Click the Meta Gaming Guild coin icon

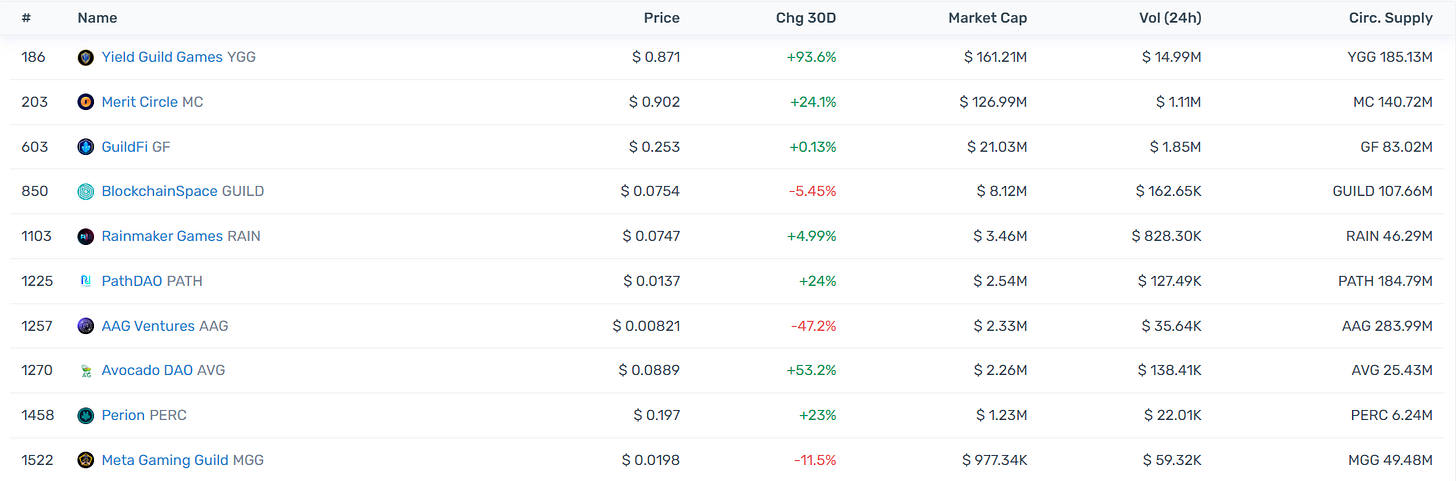click(x=86, y=460)
